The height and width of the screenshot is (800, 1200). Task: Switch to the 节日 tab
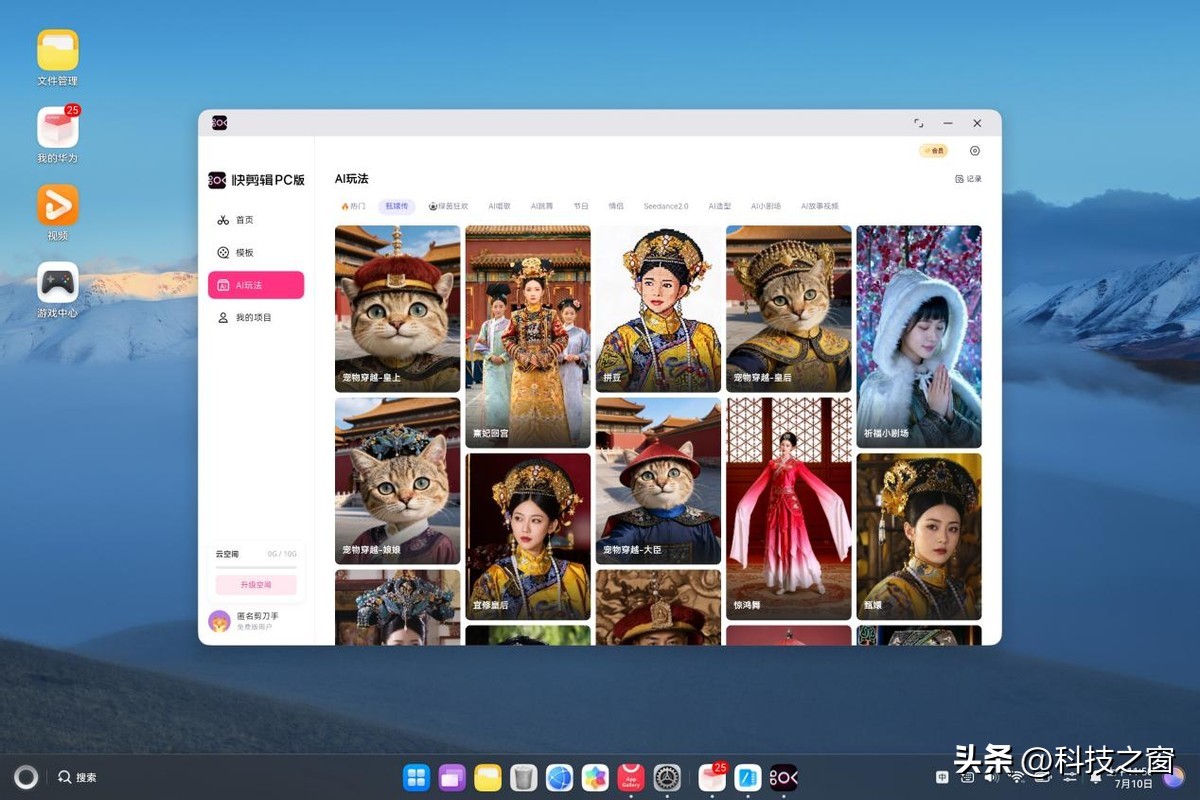tap(581, 206)
